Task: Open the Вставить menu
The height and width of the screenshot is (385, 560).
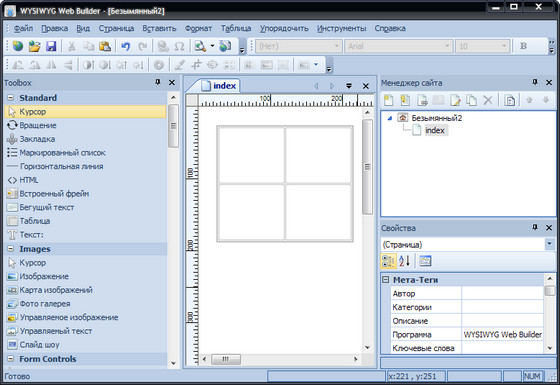Action: click(159, 28)
